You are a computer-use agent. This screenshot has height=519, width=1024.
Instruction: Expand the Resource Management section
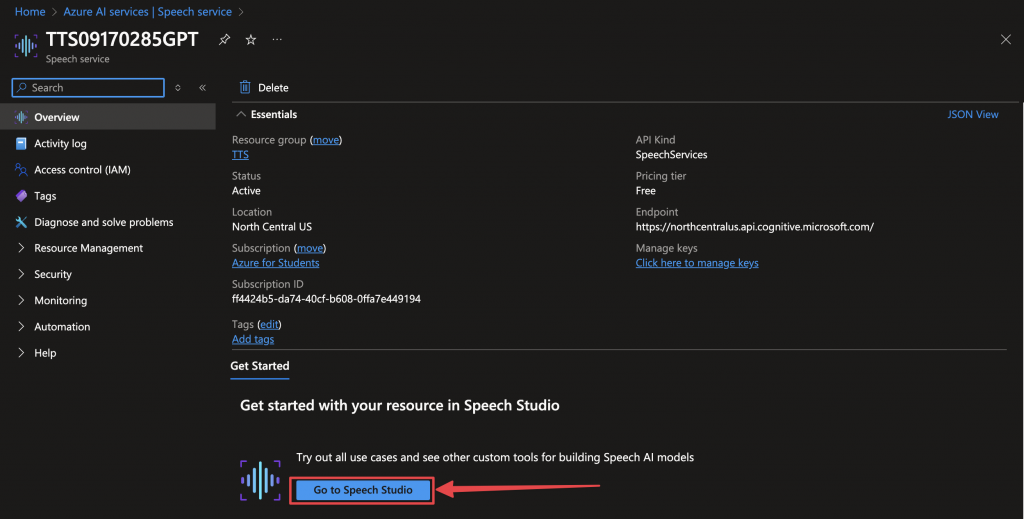click(x=88, y=248)
